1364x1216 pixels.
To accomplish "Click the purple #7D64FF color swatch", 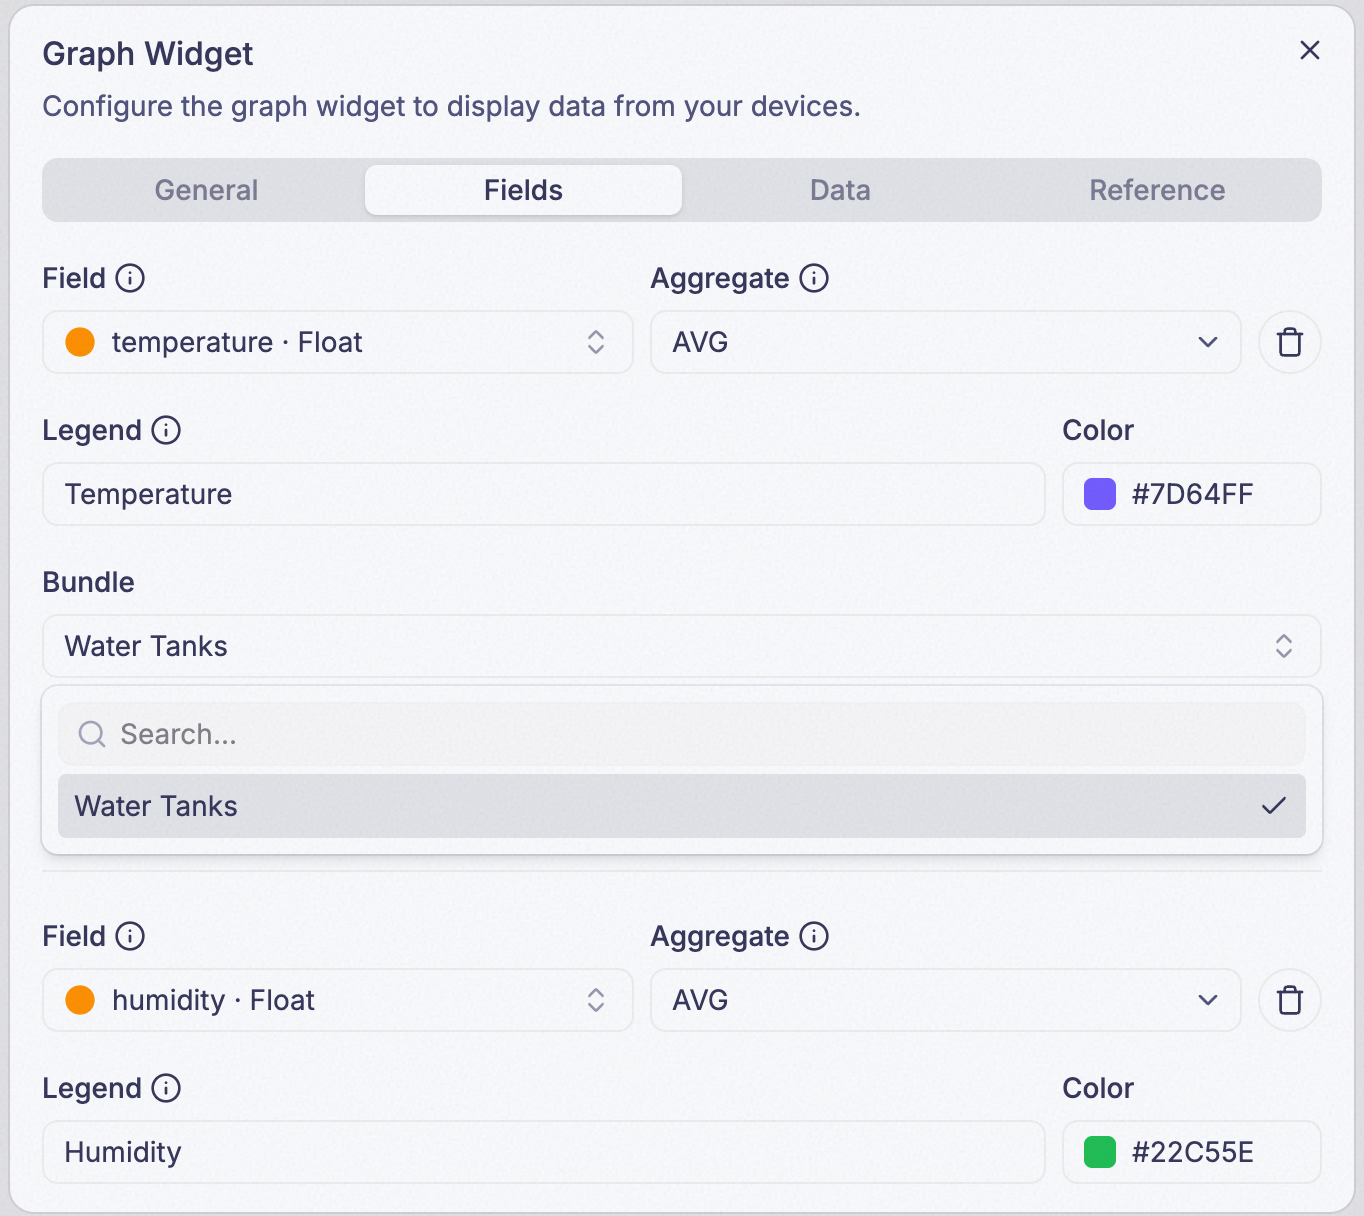I will coord(1100,494).
